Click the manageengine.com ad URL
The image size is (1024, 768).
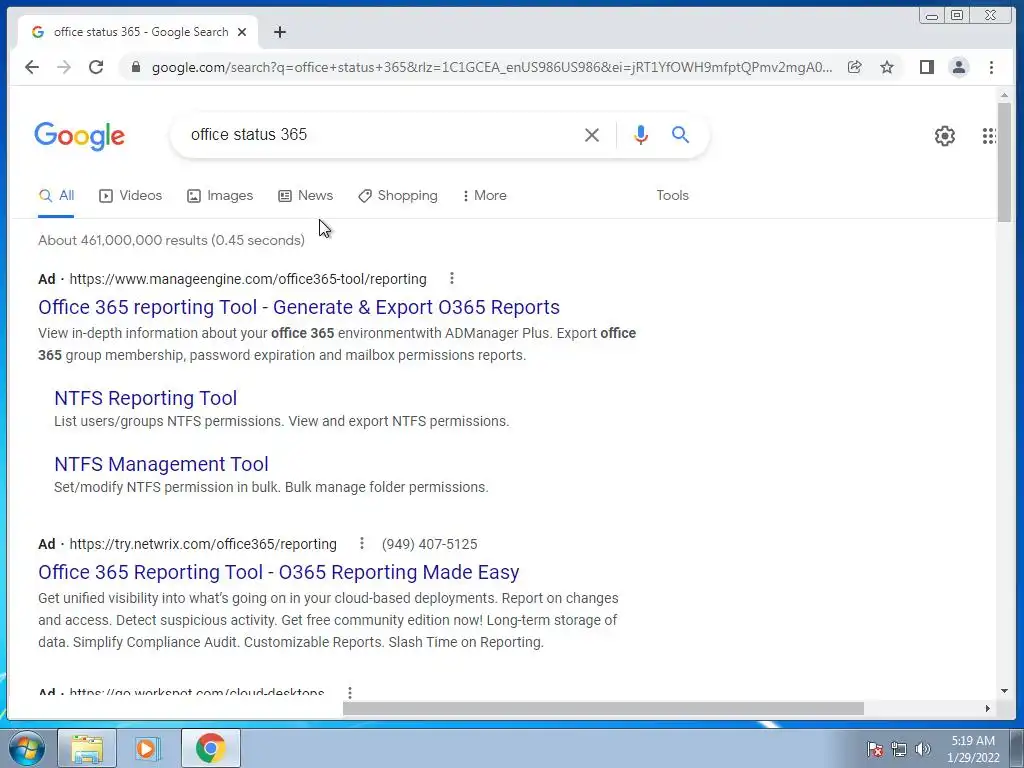(248, 279)
